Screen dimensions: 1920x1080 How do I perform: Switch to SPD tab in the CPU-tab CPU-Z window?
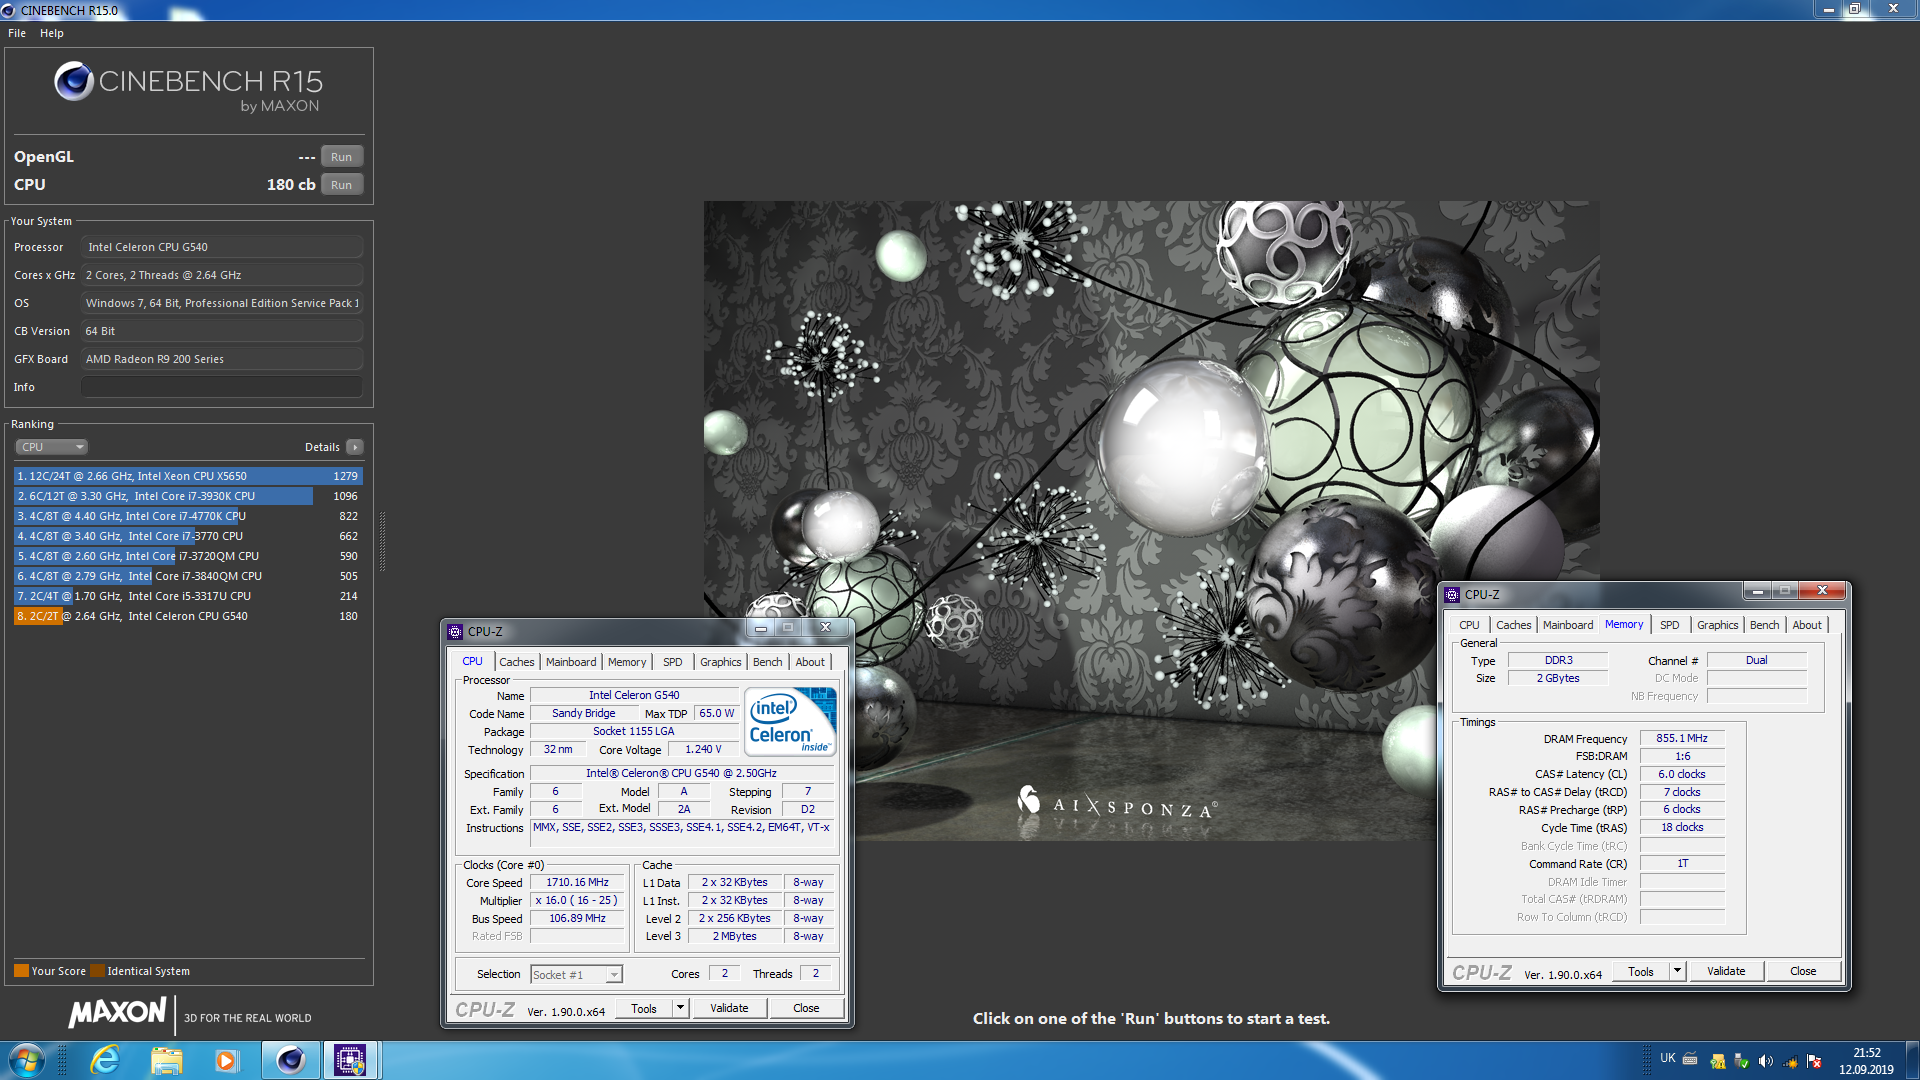point(673,662)
